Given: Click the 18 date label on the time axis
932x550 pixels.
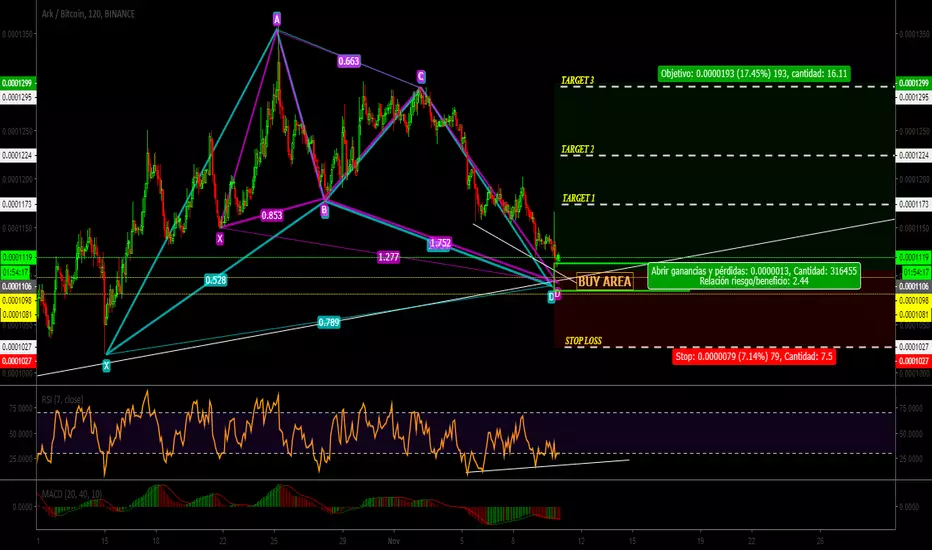Looking at the screenshot, I should (x=156, y=541).
